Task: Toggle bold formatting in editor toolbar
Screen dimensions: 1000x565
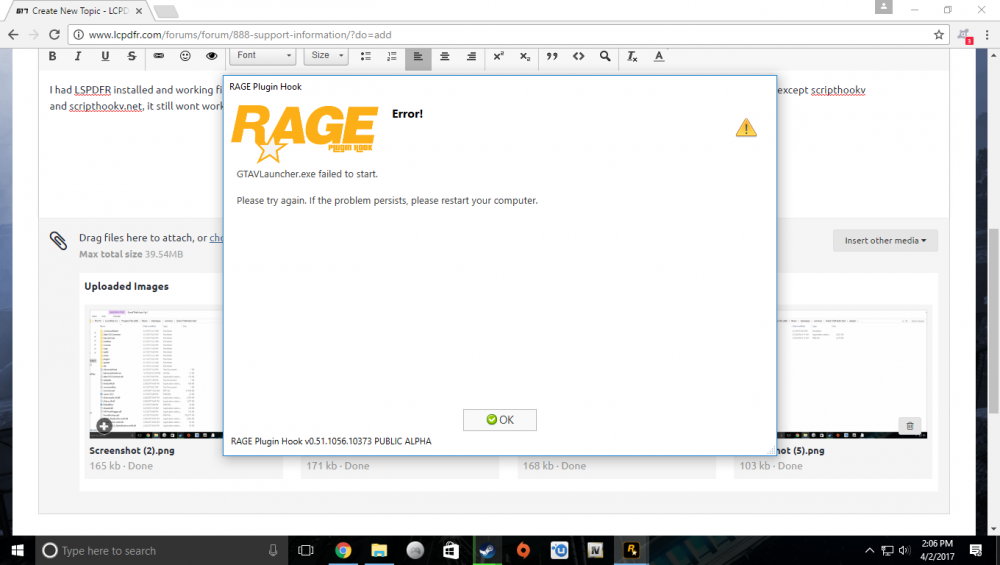Action: point(52,56)
